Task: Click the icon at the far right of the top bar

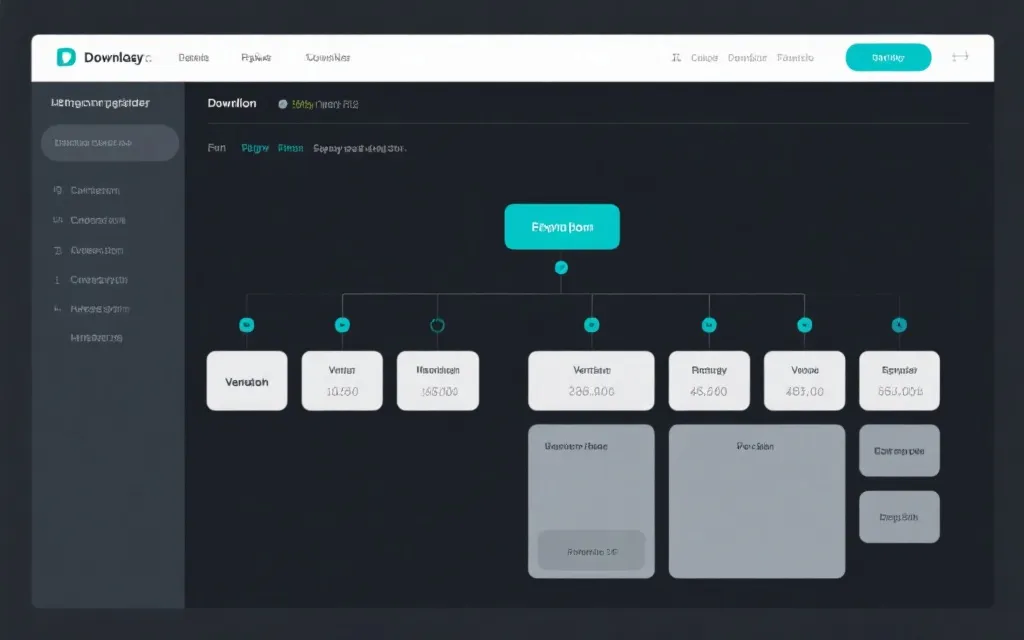Action: [960, 57]
